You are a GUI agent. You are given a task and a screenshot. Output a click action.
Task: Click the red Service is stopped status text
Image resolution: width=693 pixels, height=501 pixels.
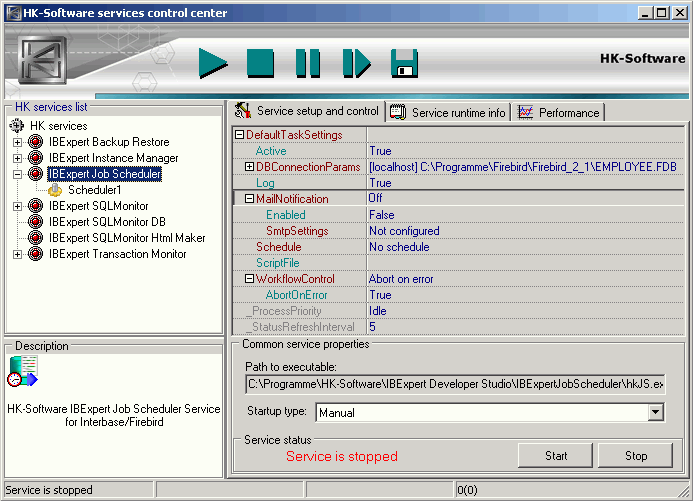pos(342,456)
